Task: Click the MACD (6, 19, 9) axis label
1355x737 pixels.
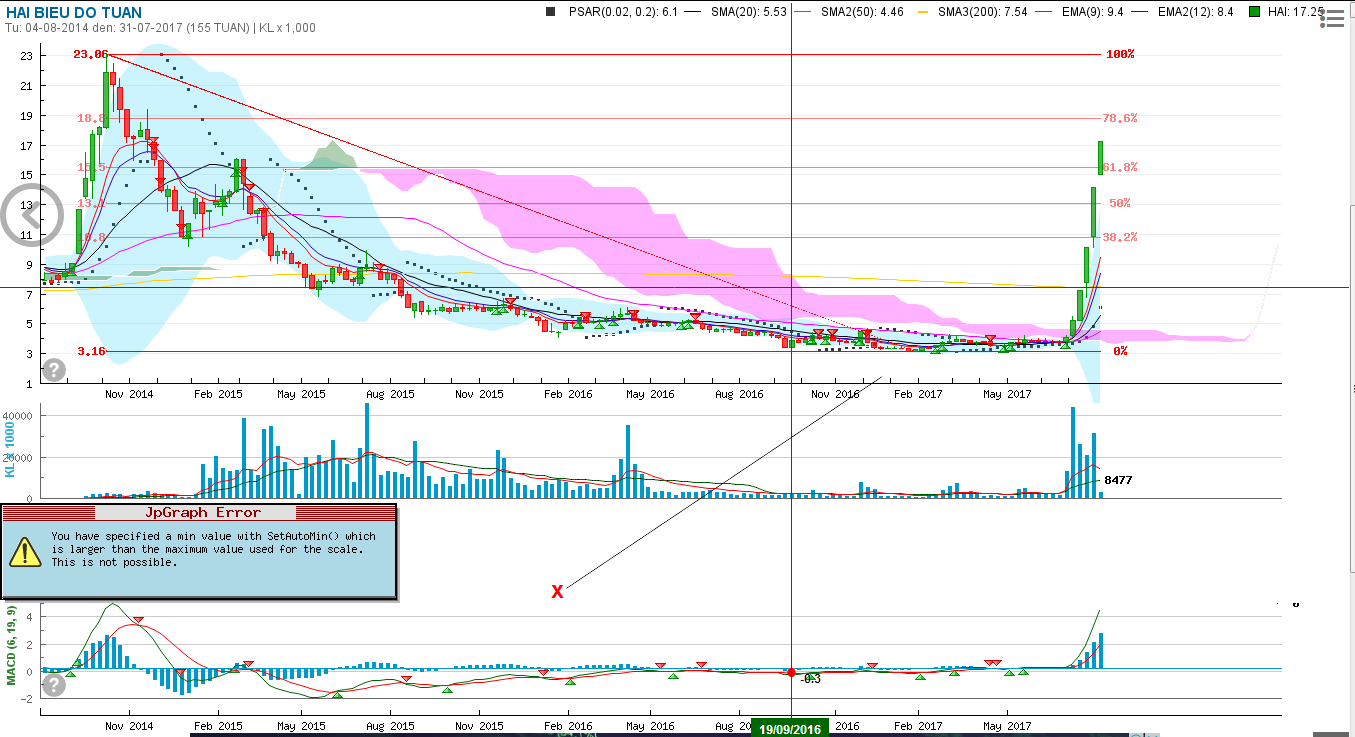Action: 11,645
